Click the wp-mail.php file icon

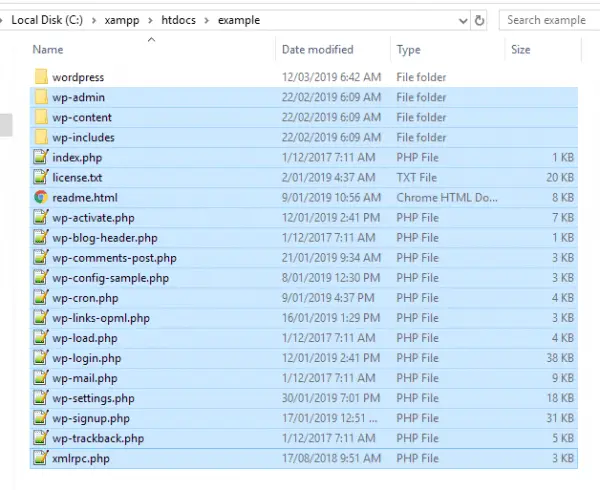click(41, 378)
